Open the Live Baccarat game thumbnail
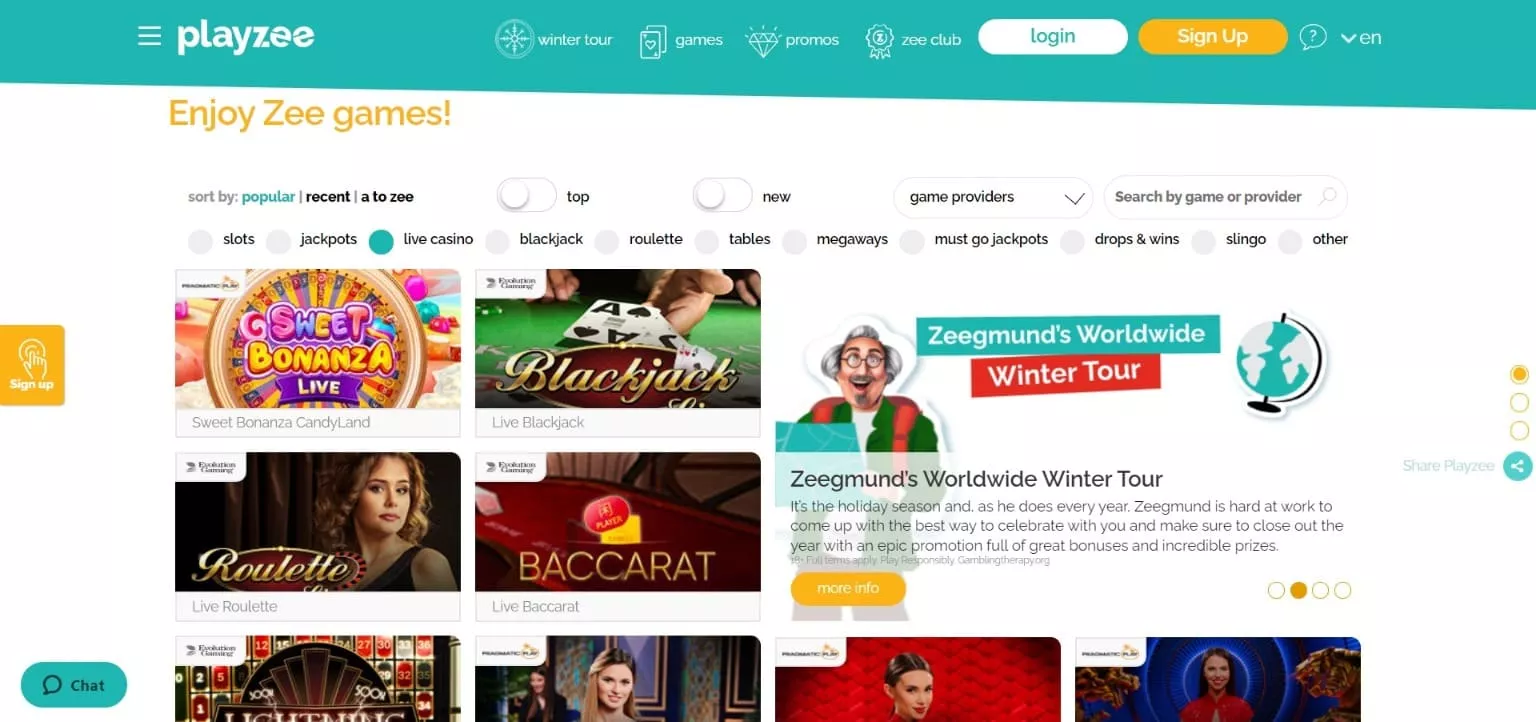This screenshot has width=1536, height=722. tap(618, 536)
